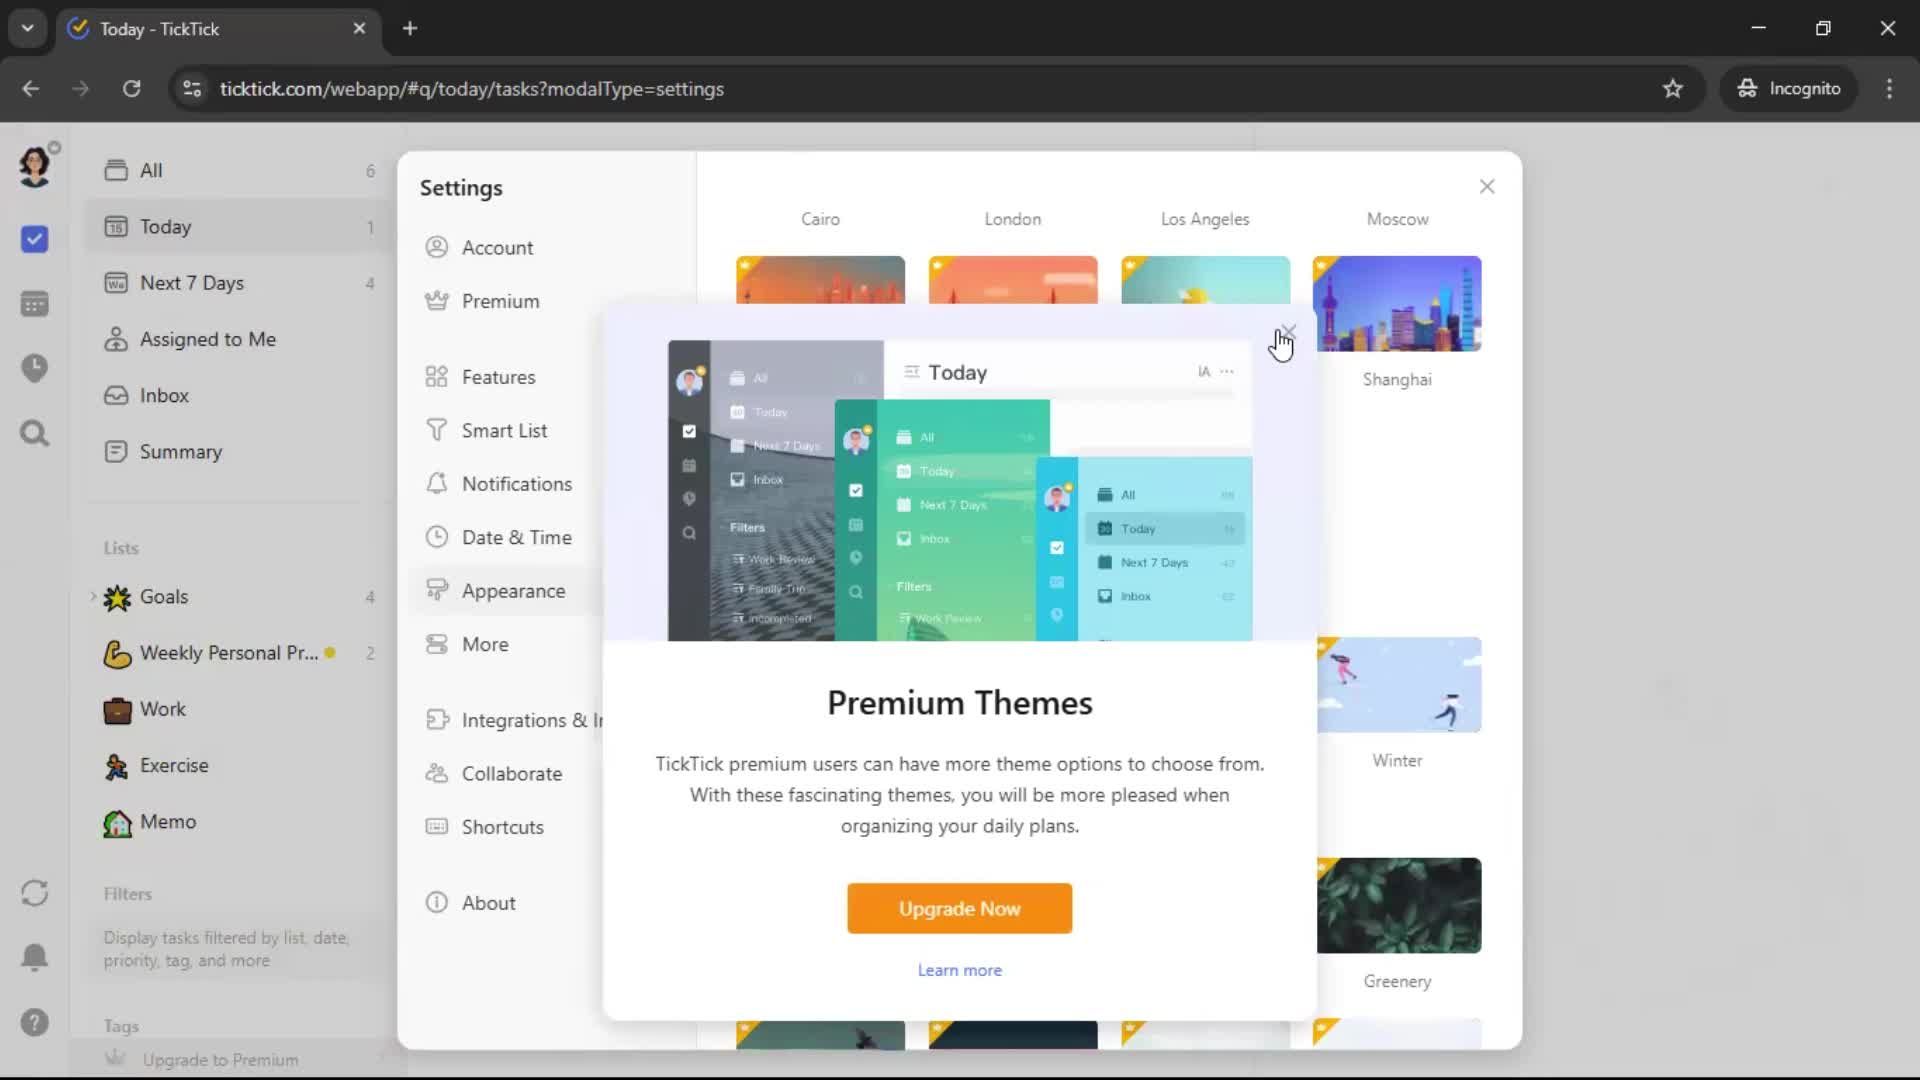The image size is (1920, 1080).
Task: Expand the Goals list folder
Action: [x=93, y=596]
